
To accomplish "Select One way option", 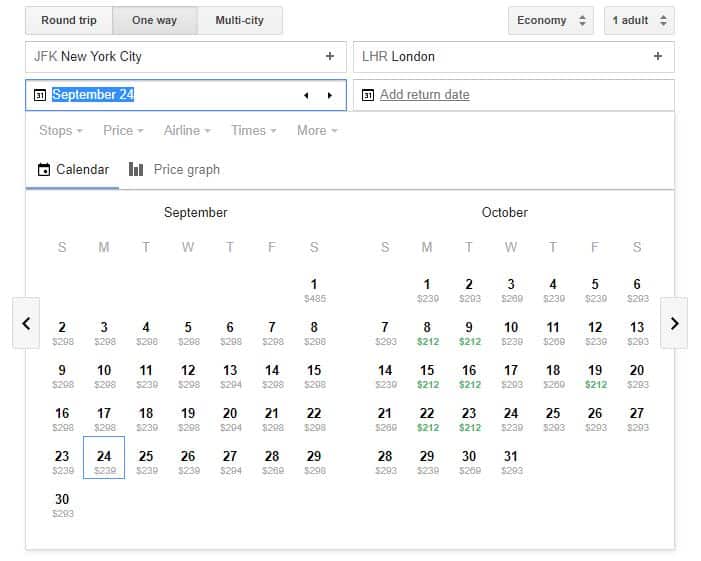I will [x=155, y=20].
